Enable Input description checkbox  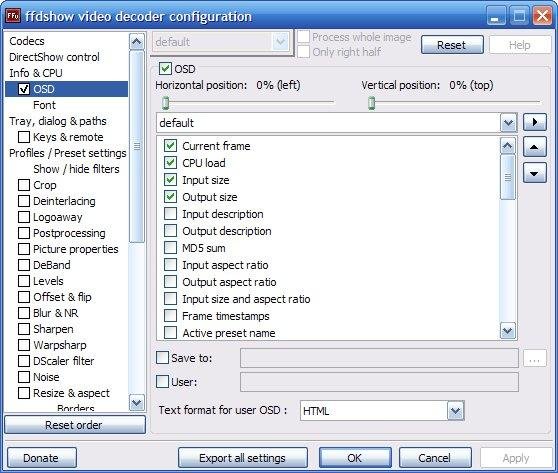(x=170, y=214)
